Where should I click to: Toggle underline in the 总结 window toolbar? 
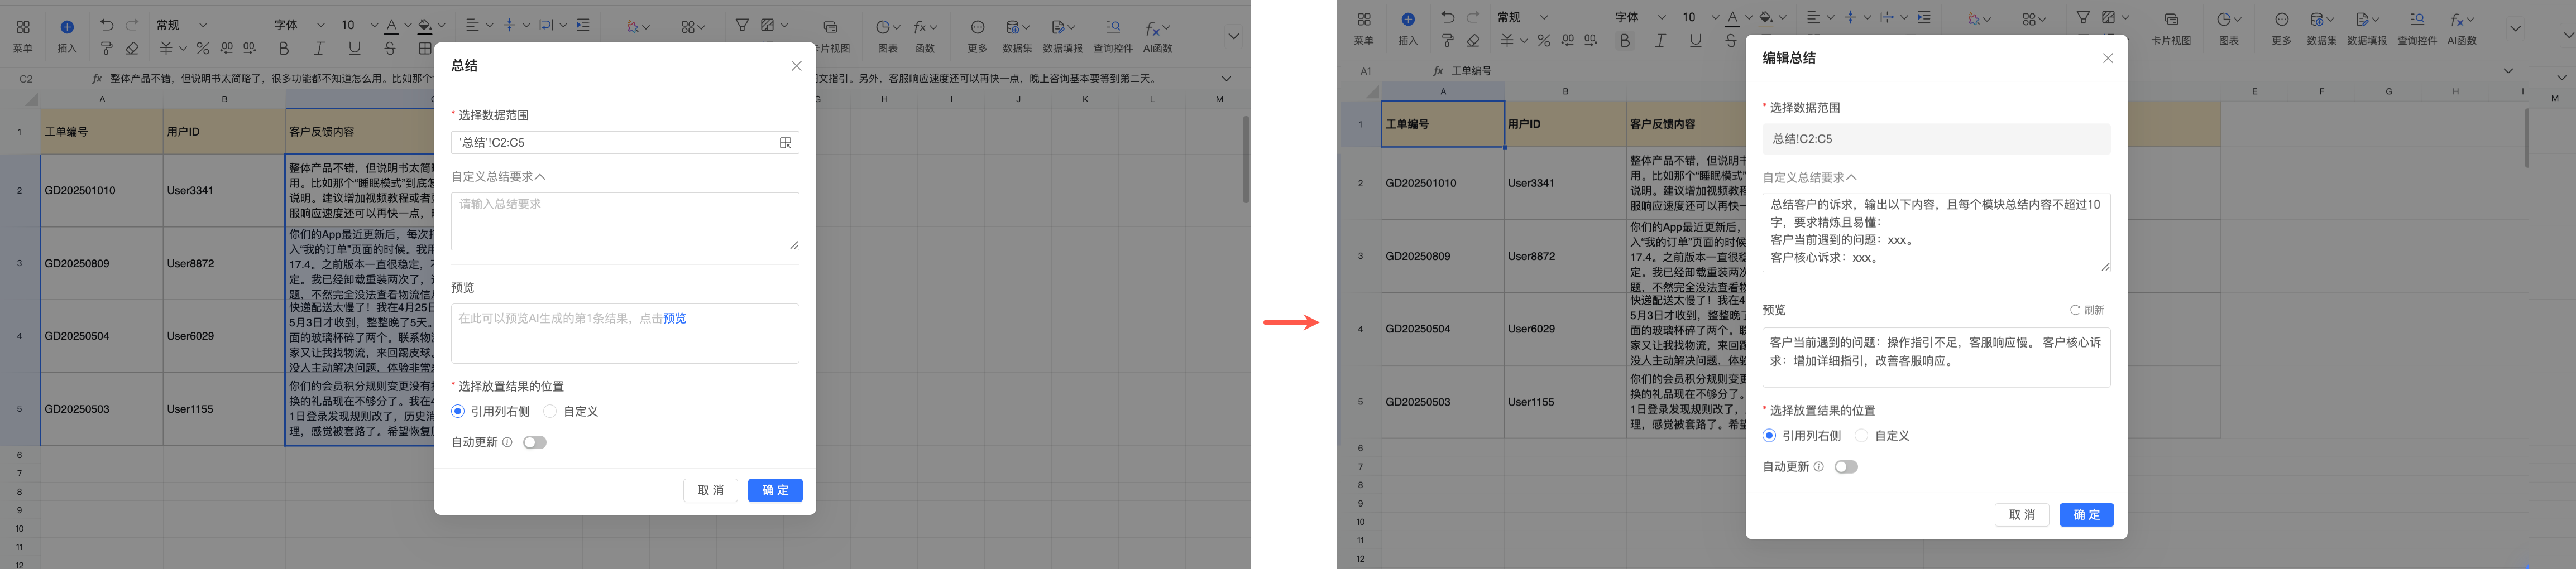coord(354,48)
